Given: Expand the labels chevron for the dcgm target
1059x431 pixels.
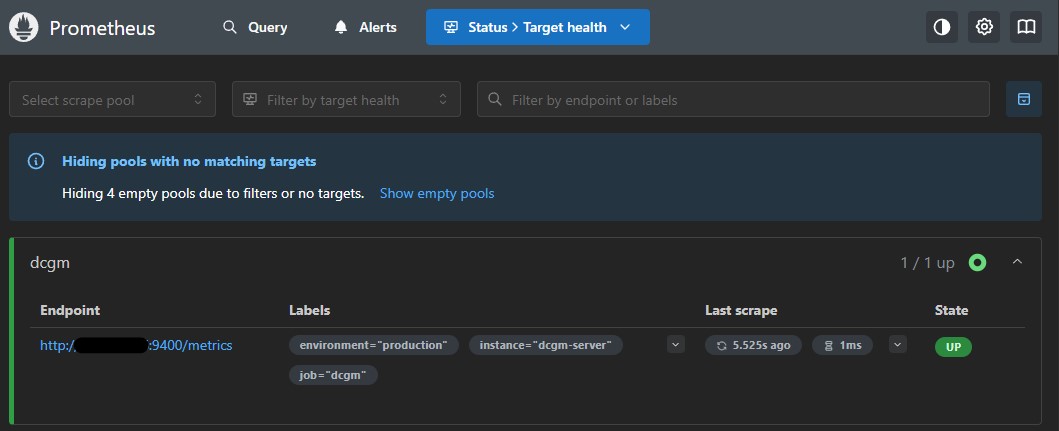Looking at the screenshot, I should [x=676, y=345].
